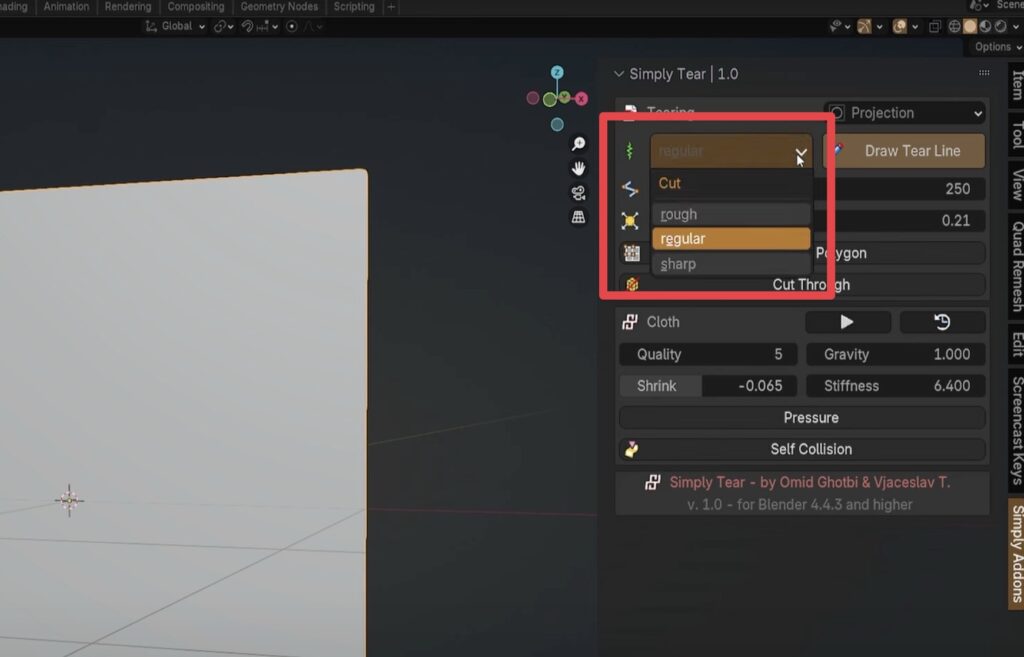1024x657 pixels.
Task: Toggle the Cut Through option
Action: pos(803,285)
